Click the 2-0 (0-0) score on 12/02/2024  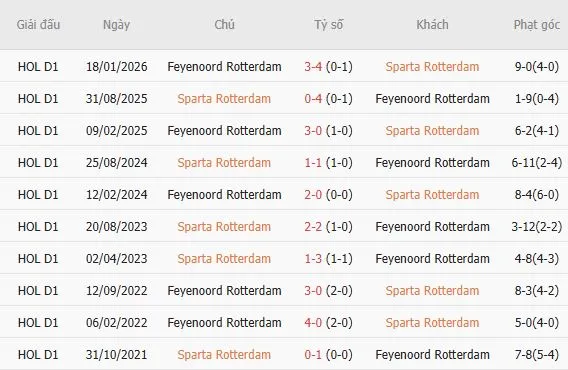[329, 195]
